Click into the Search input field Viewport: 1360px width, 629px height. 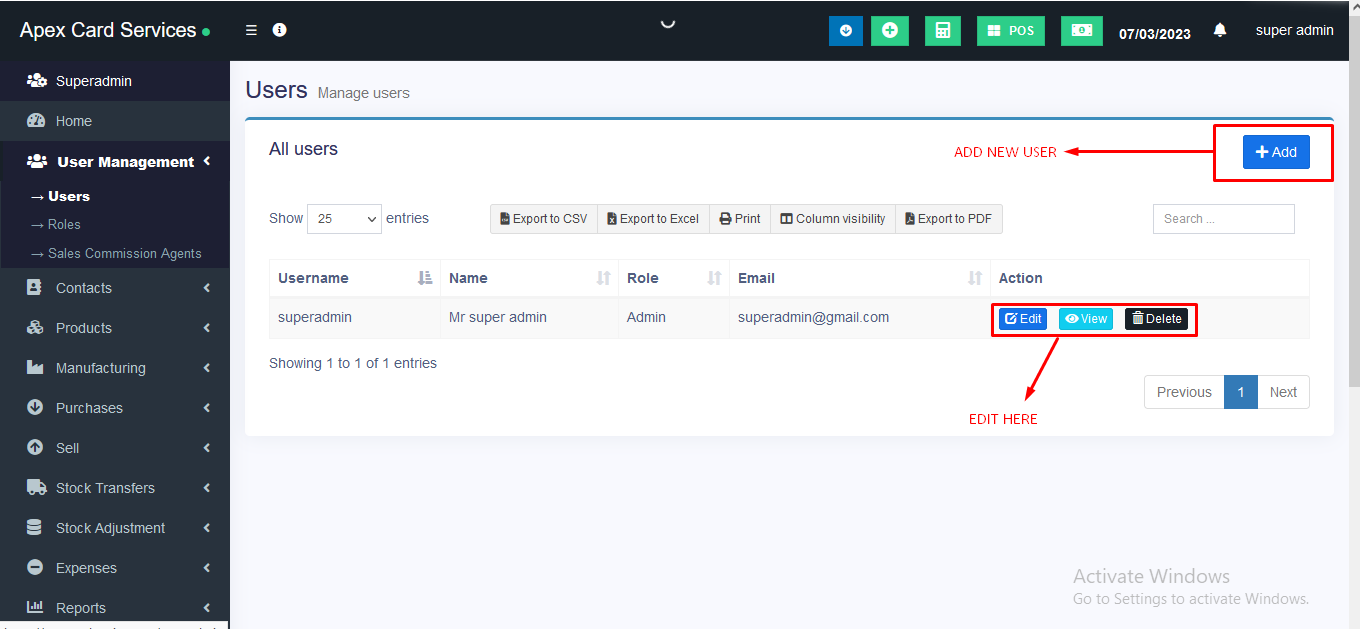pos(1223,219)
